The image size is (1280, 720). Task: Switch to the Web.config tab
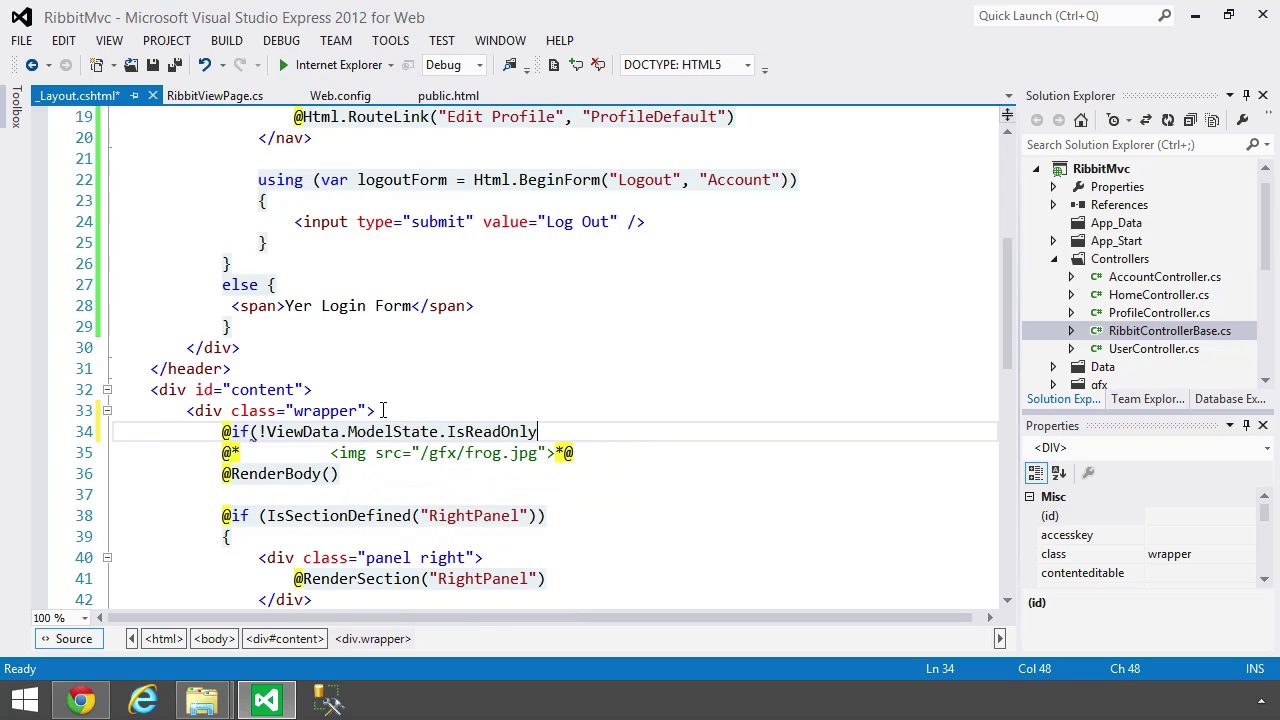pyautogui.click(x=340, y=96)
